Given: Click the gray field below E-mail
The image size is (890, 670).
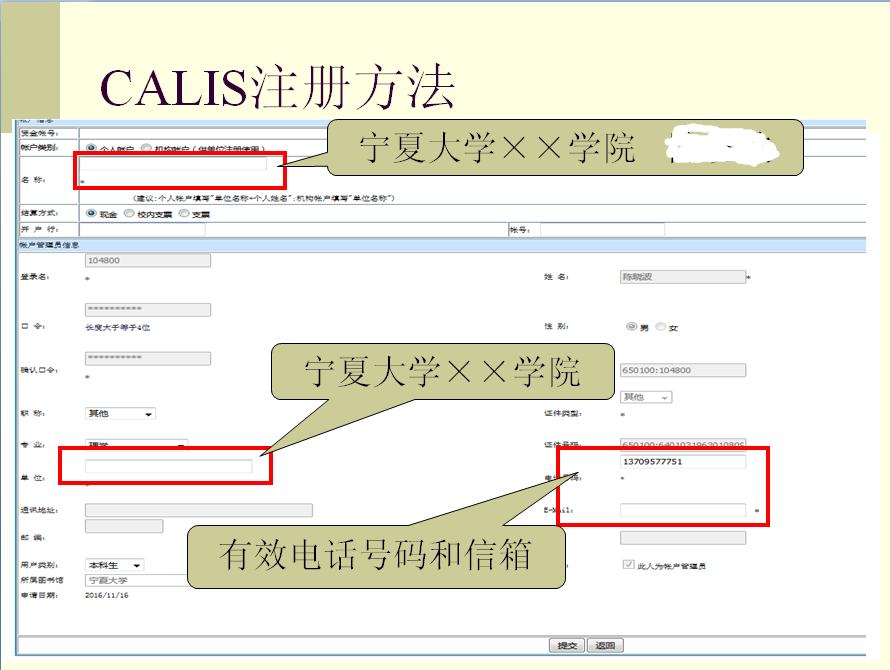Looking at the screenshot, I should click(x=683, y=538).
